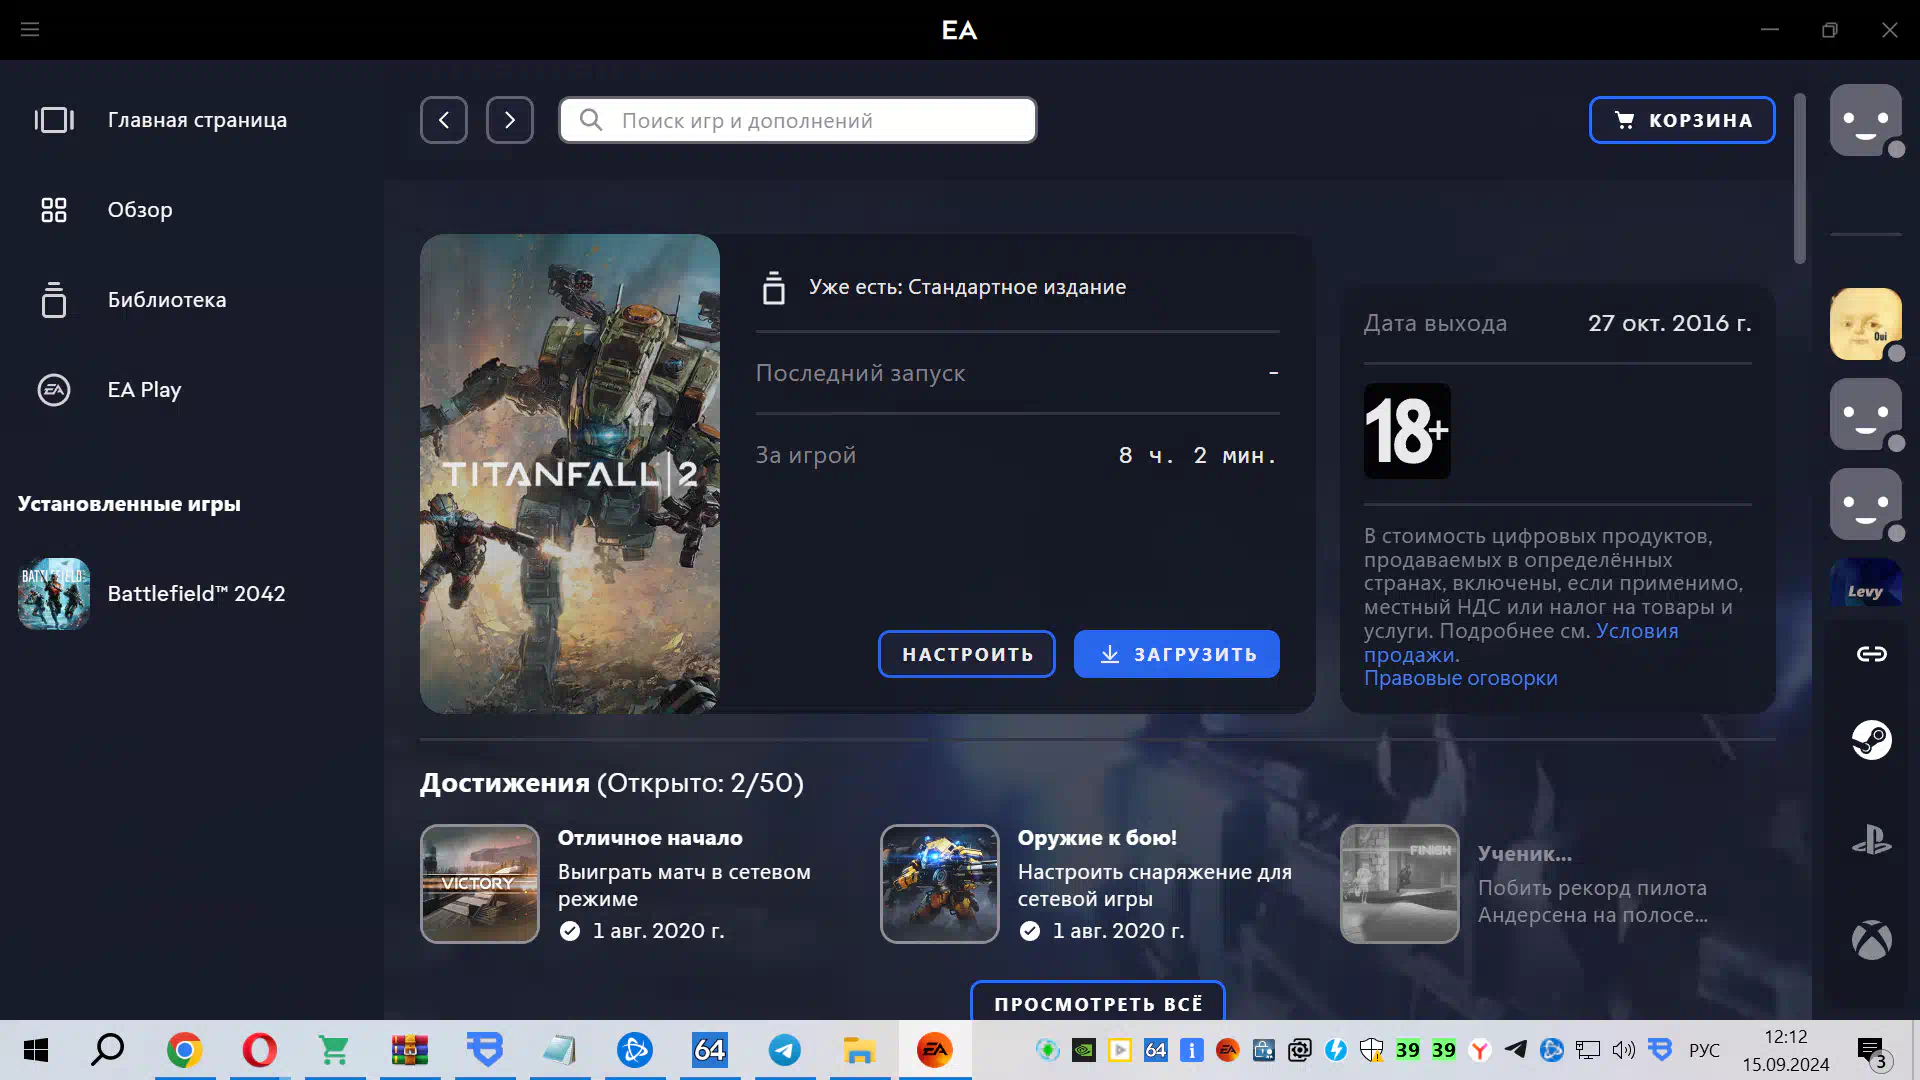Open friend with yellow face avatar
Screen dimensions: 1920x1080
tap(1866, 324)
